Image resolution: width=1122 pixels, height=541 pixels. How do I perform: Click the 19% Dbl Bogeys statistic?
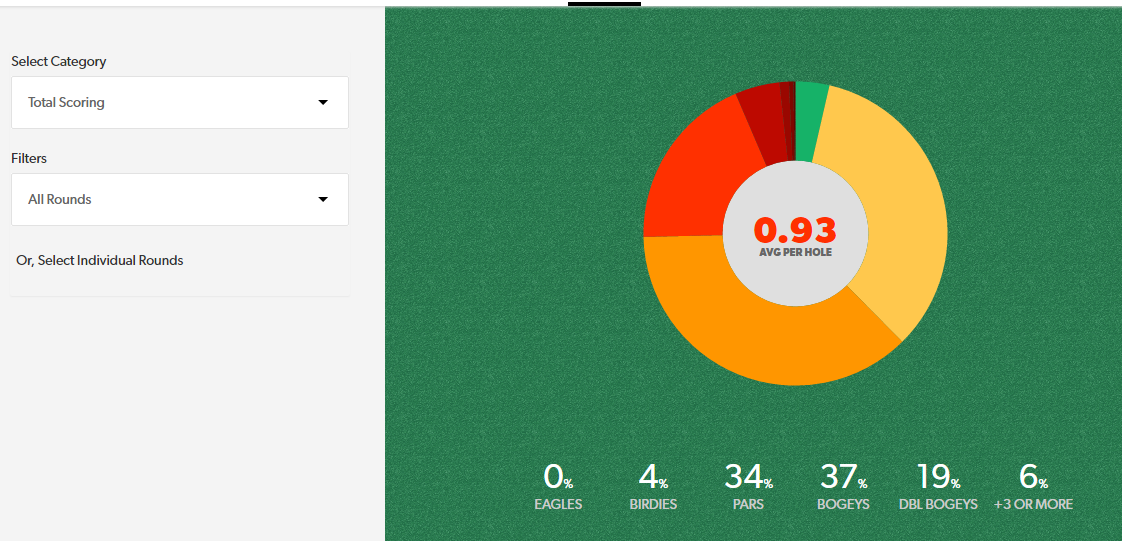[938, 487]
